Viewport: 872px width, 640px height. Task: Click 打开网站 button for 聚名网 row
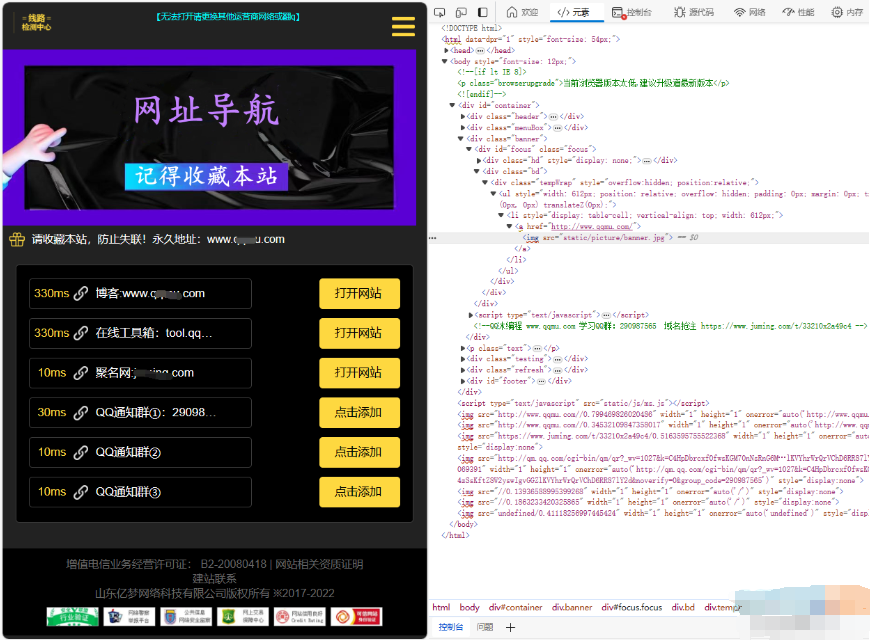point(359,373)
